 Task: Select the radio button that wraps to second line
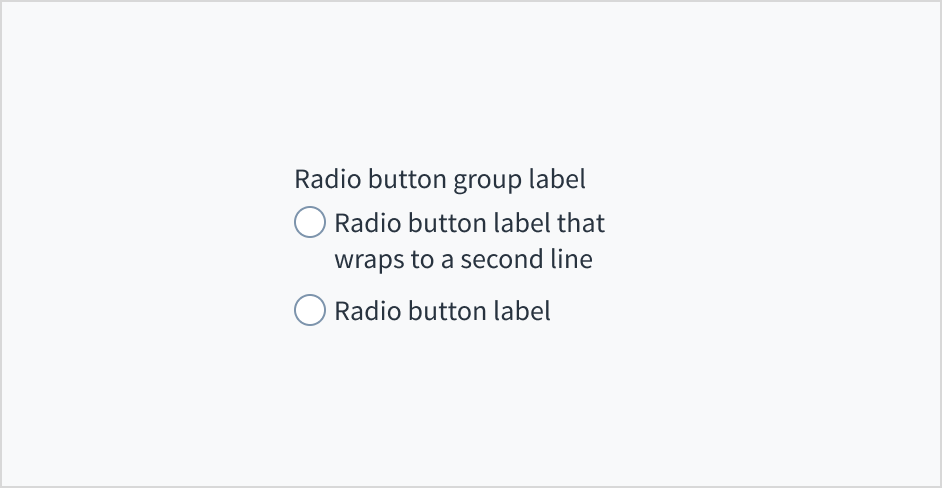coord(310,222)
